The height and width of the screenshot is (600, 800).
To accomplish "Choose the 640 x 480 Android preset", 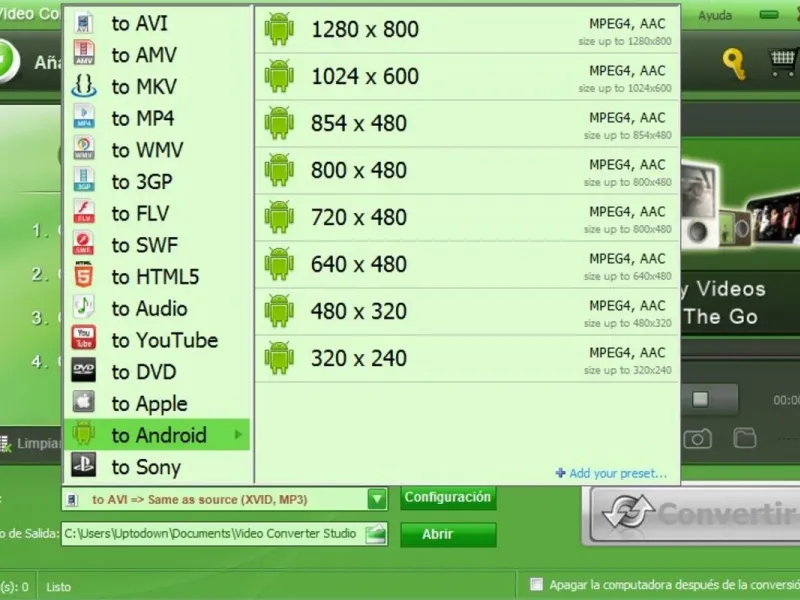I will [x=467, y=264].
